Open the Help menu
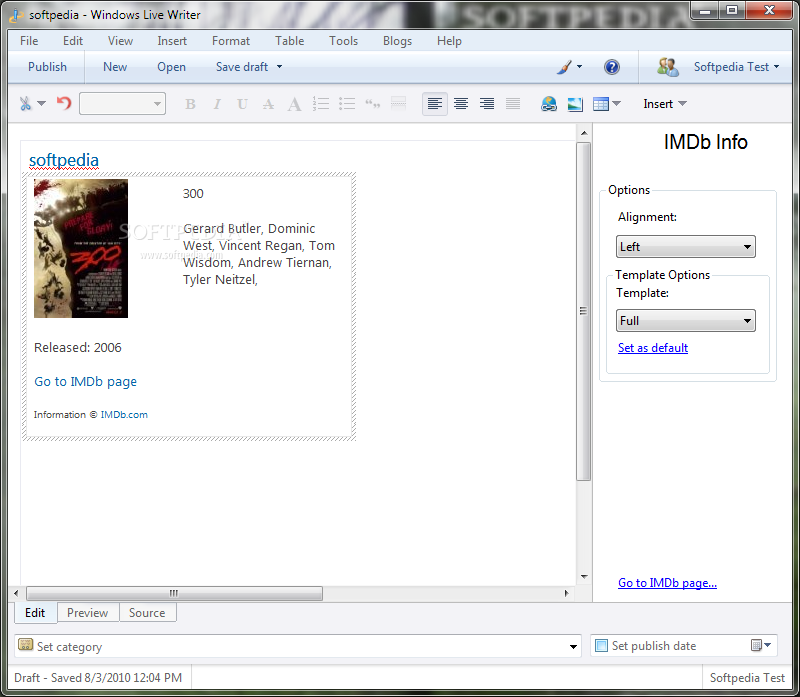800x697 pixels. point(449,41)
